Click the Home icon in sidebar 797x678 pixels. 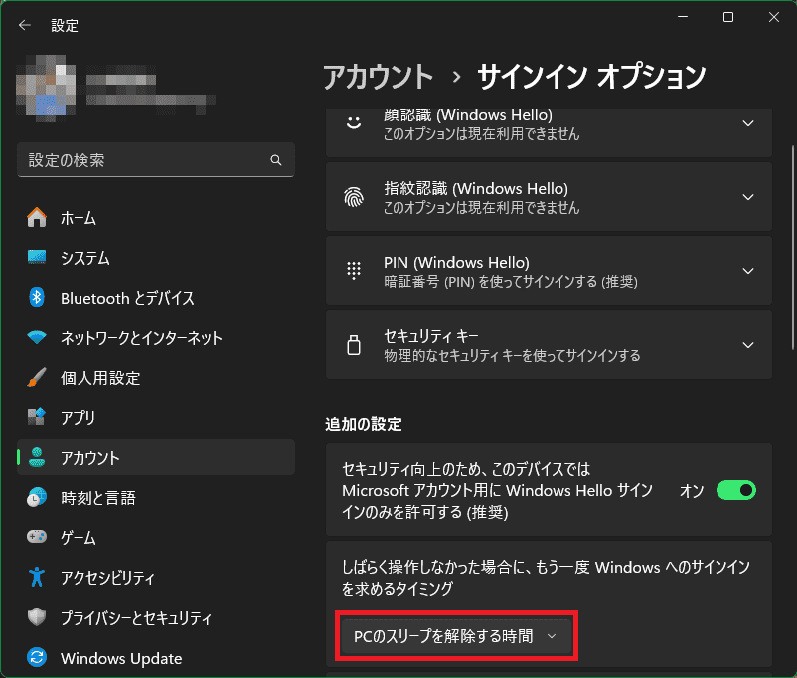(37, 218)
